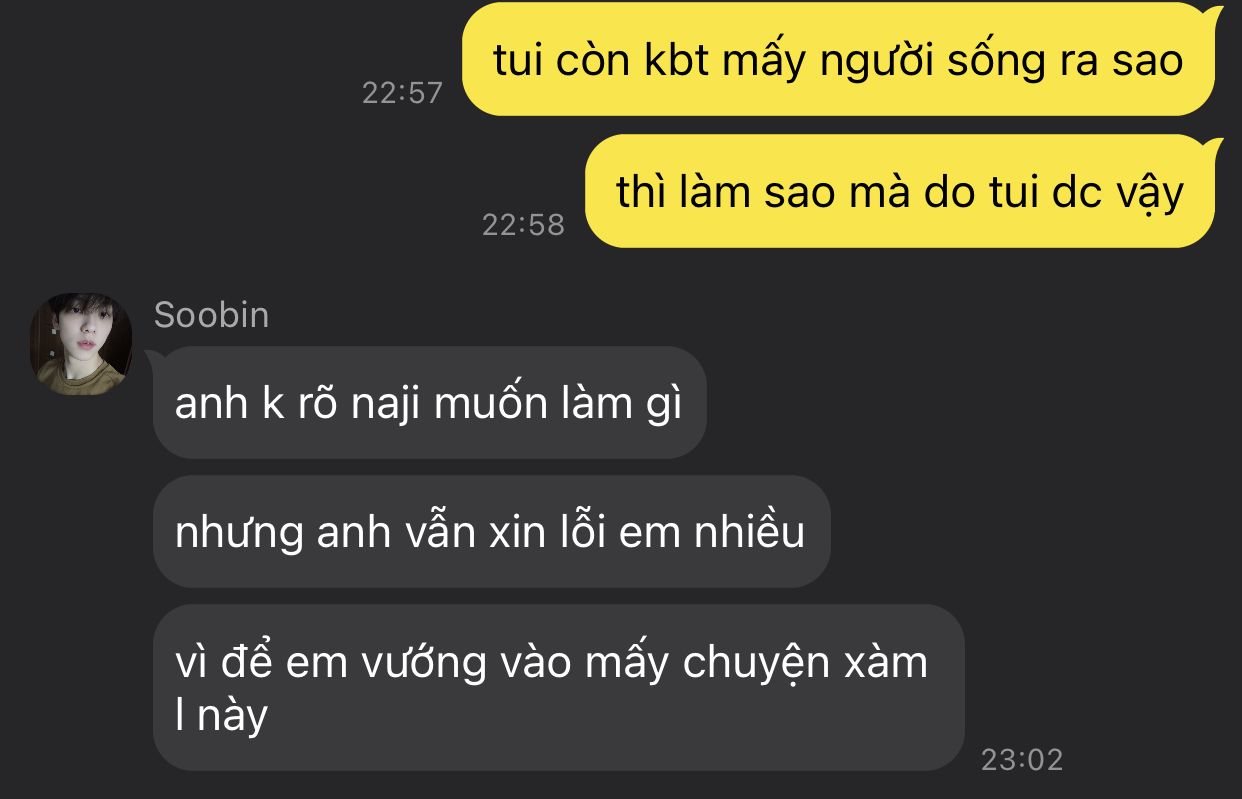Select the bubble starting 'vì để em vướng vào'
Screen dimensions: 1242x799
558,687
